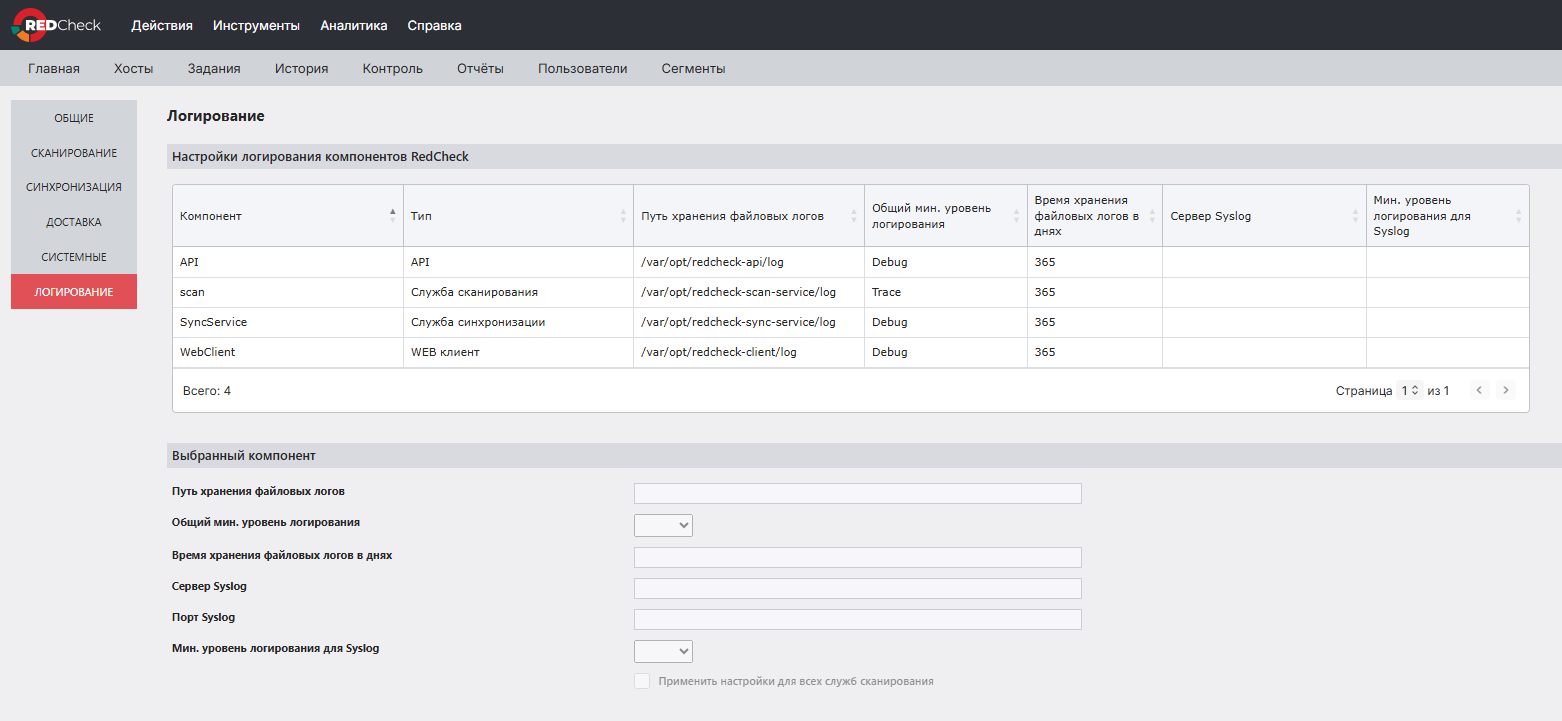
Task: Select the WebClient component row
Action: pos(850,352)
